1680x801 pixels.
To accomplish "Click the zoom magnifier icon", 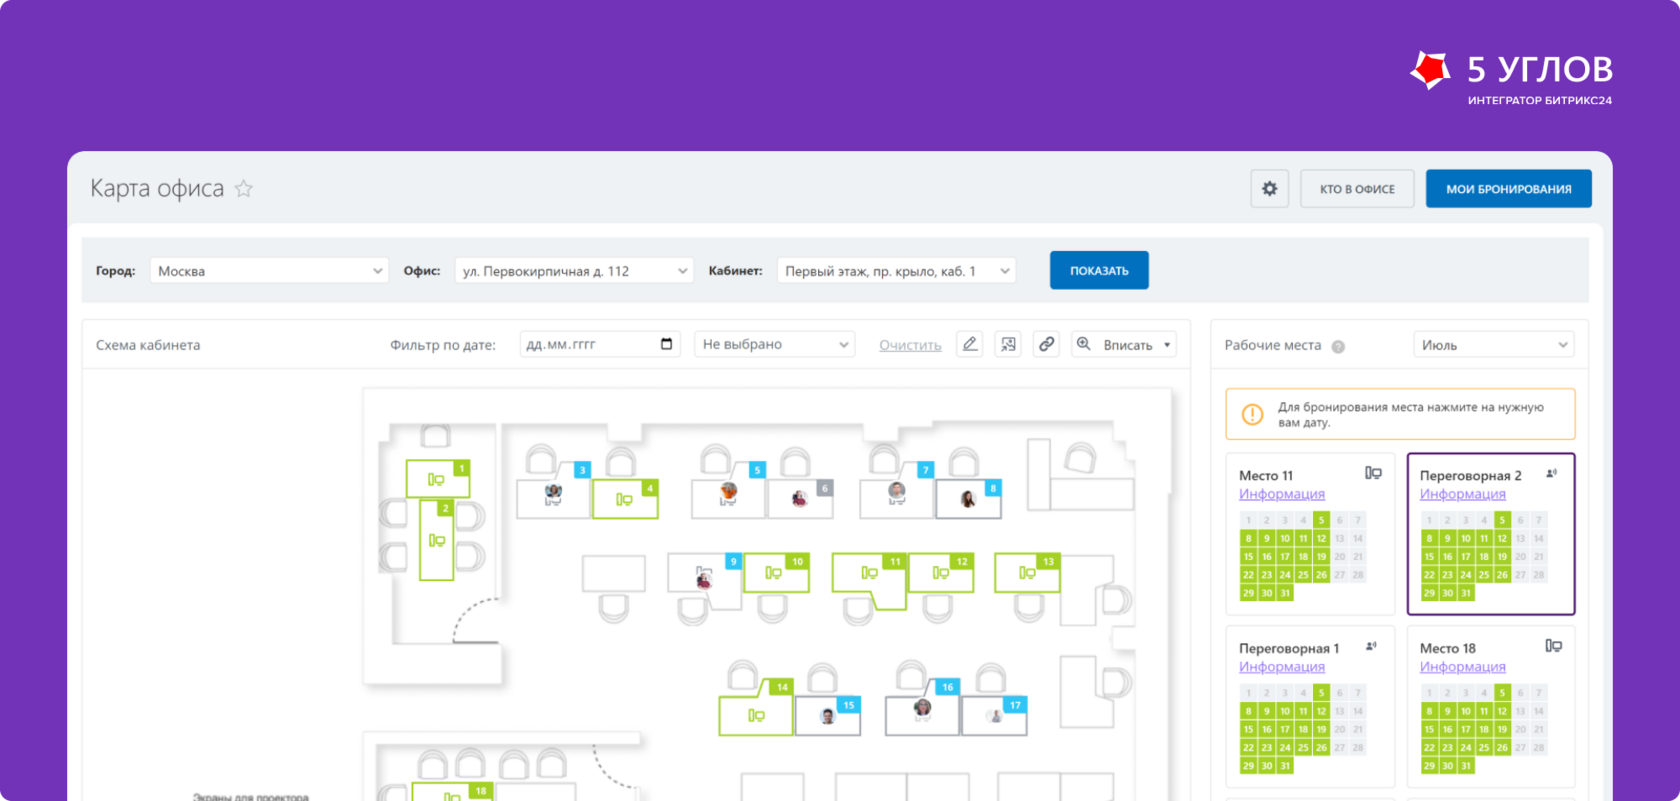I will (x=1084, y=344).
